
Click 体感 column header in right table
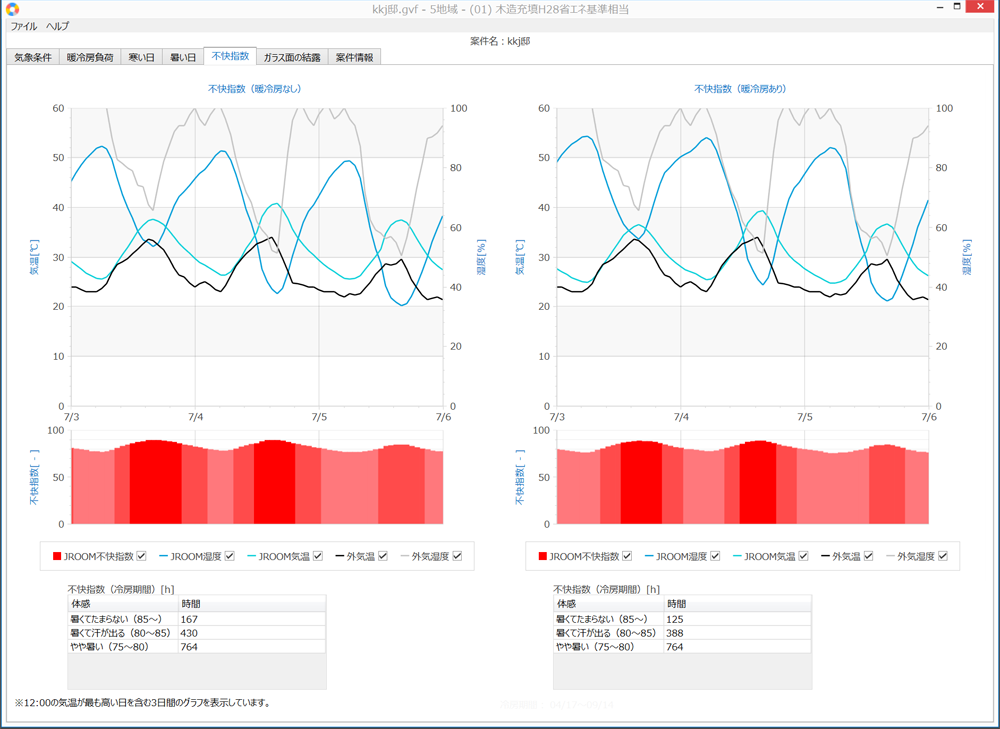click(x=608, y=603)
